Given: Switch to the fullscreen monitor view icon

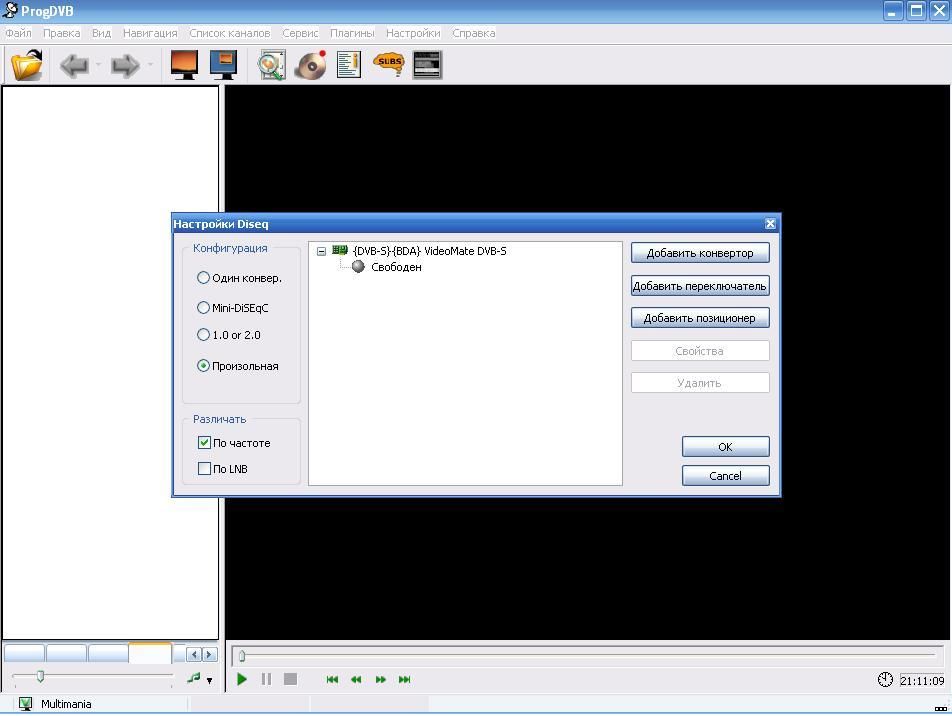Looking at the screenshot, I should [184, 65].
